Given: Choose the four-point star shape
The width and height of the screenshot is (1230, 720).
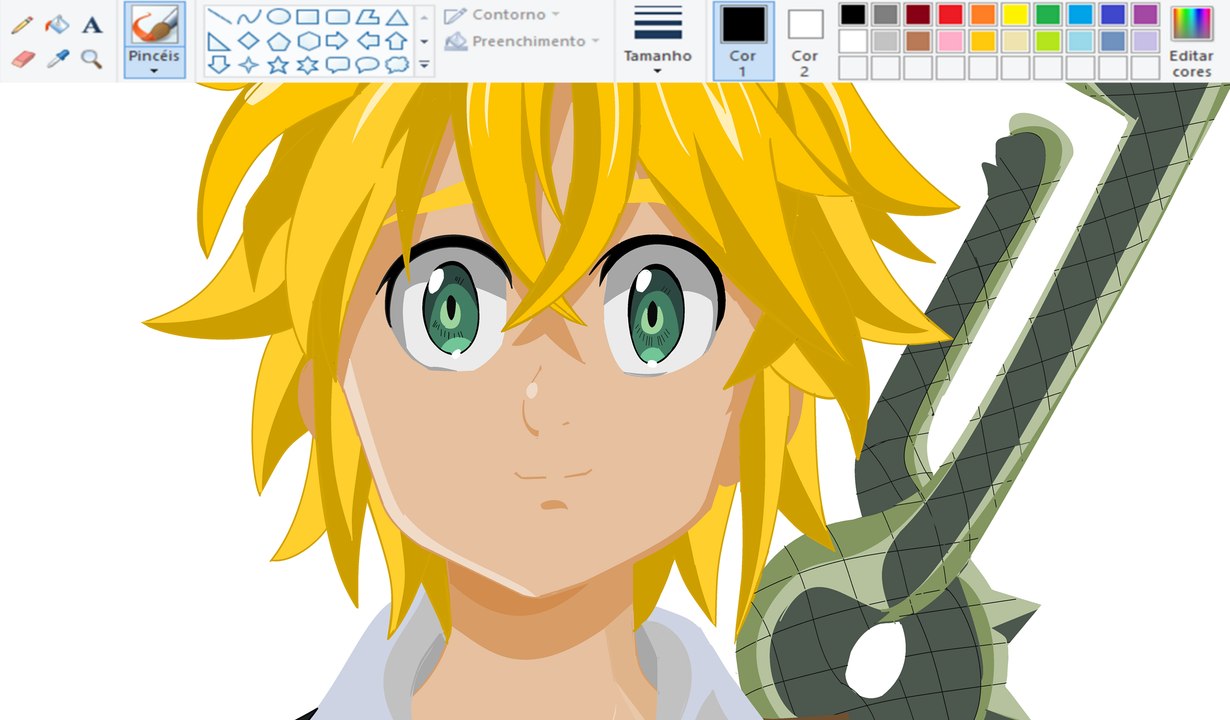Looking at the screenshot, I should pos(248,65).
